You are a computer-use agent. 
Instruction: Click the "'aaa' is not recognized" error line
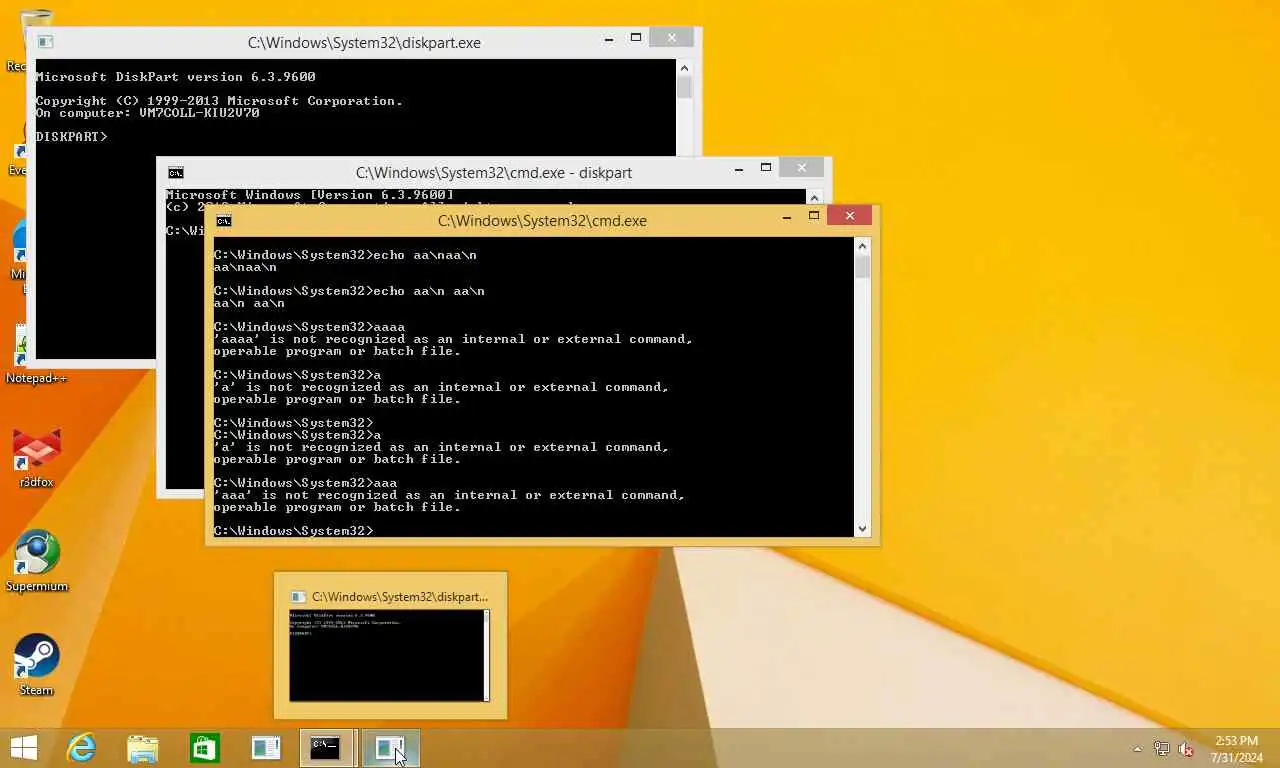449,495
